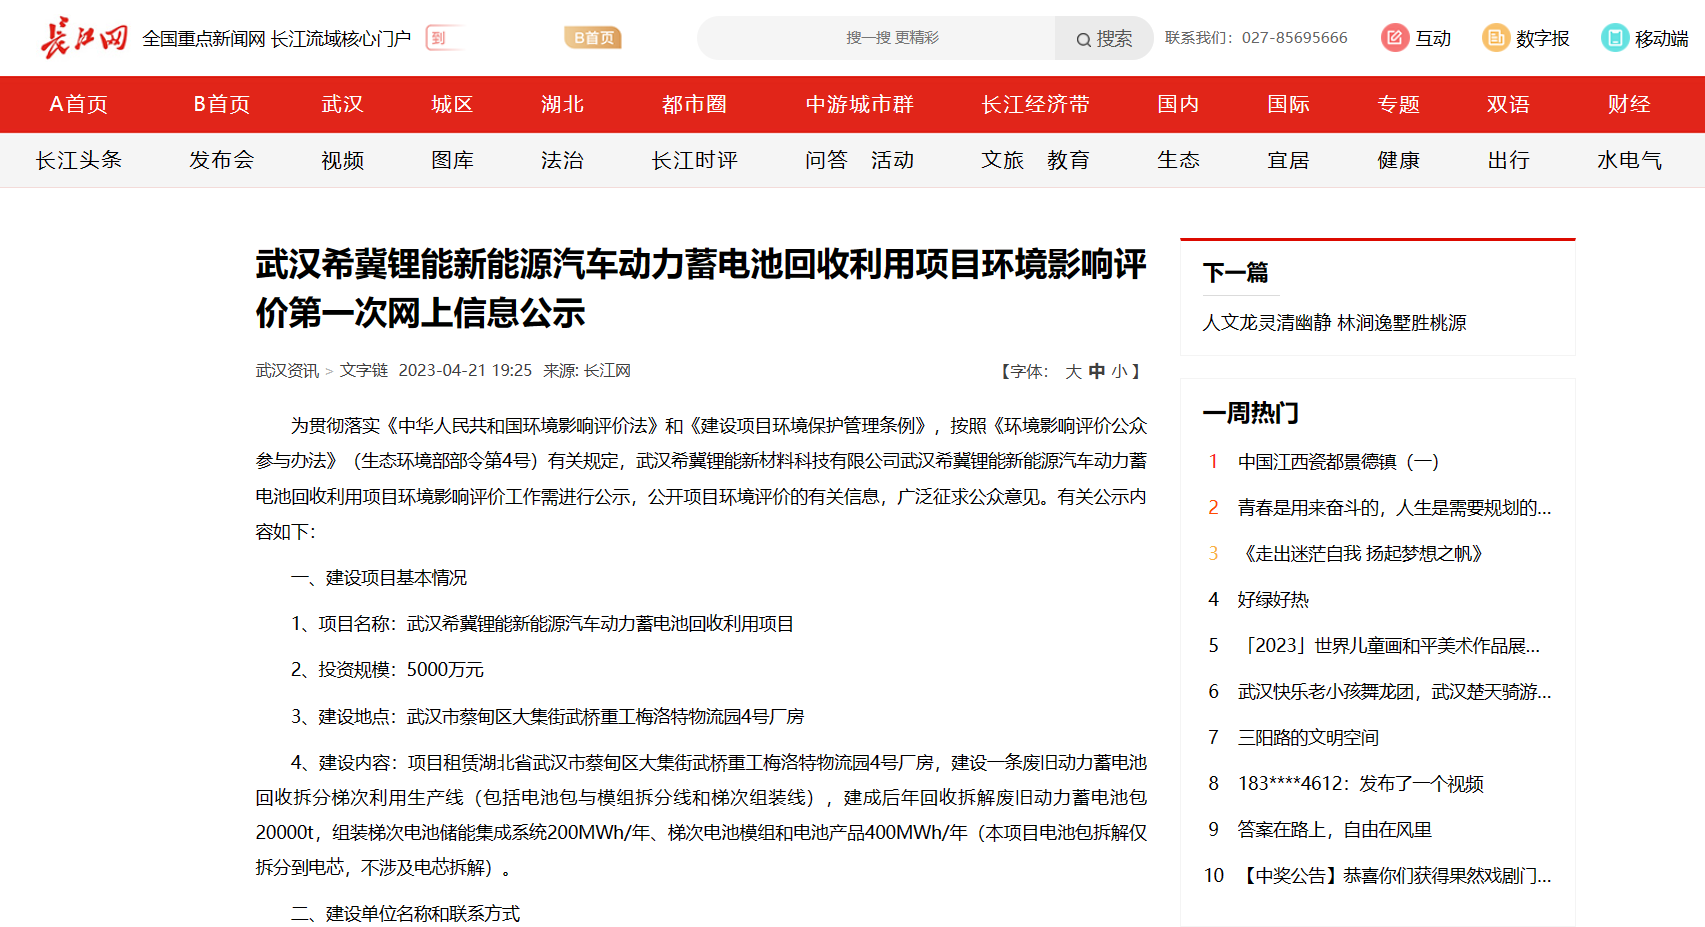Go to the 武汉 section

click(x=342, y=104)
